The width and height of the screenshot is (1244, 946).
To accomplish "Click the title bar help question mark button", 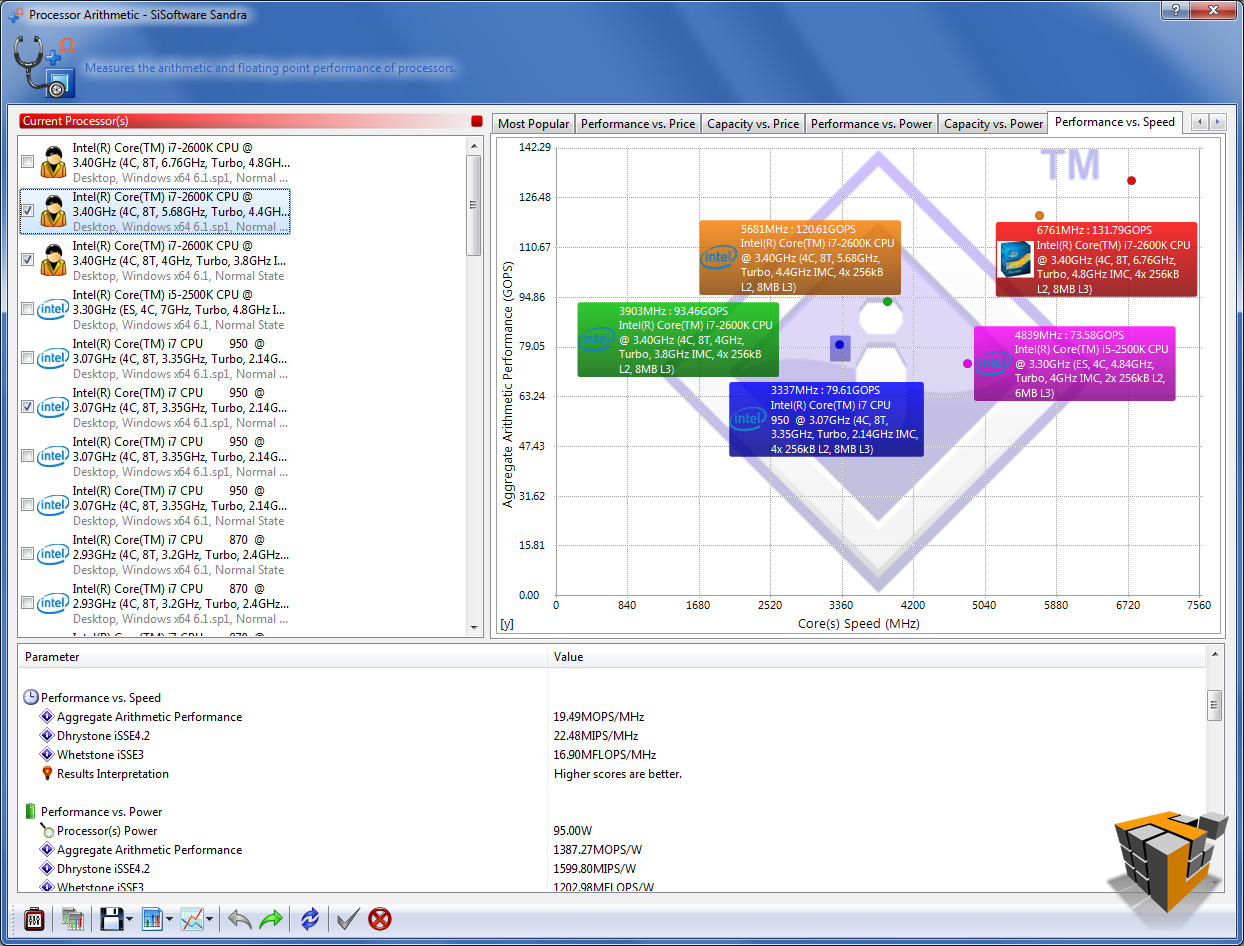I will [x=1176, y=9].
